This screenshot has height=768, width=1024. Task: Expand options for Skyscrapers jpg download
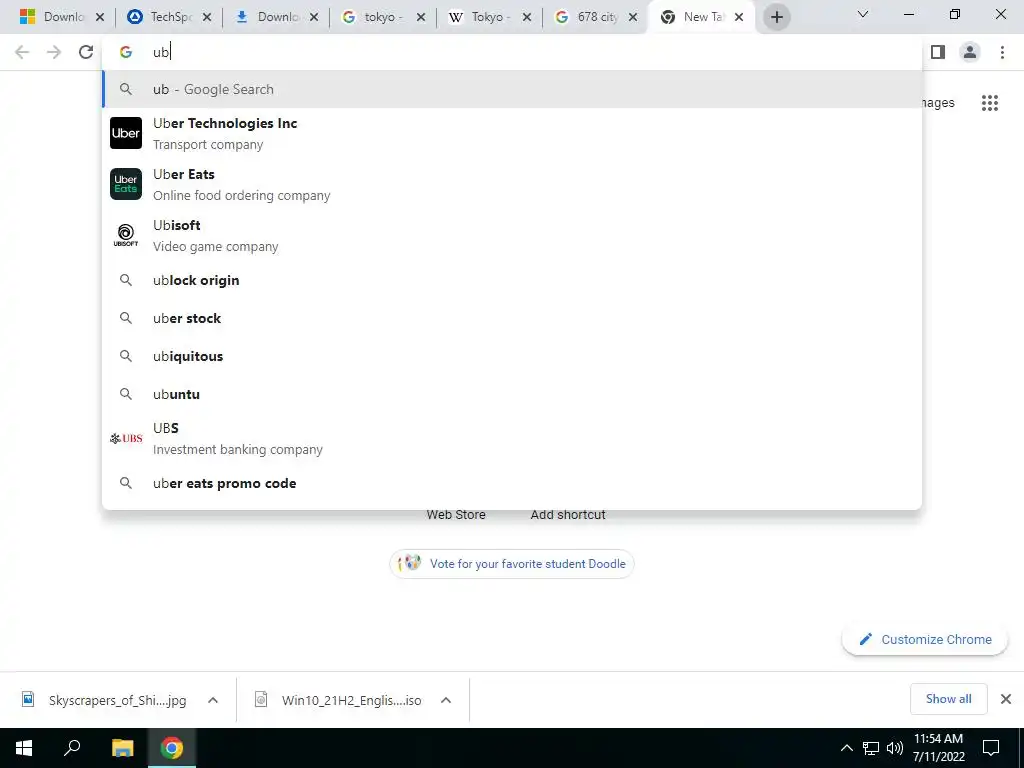click(213, 700)
